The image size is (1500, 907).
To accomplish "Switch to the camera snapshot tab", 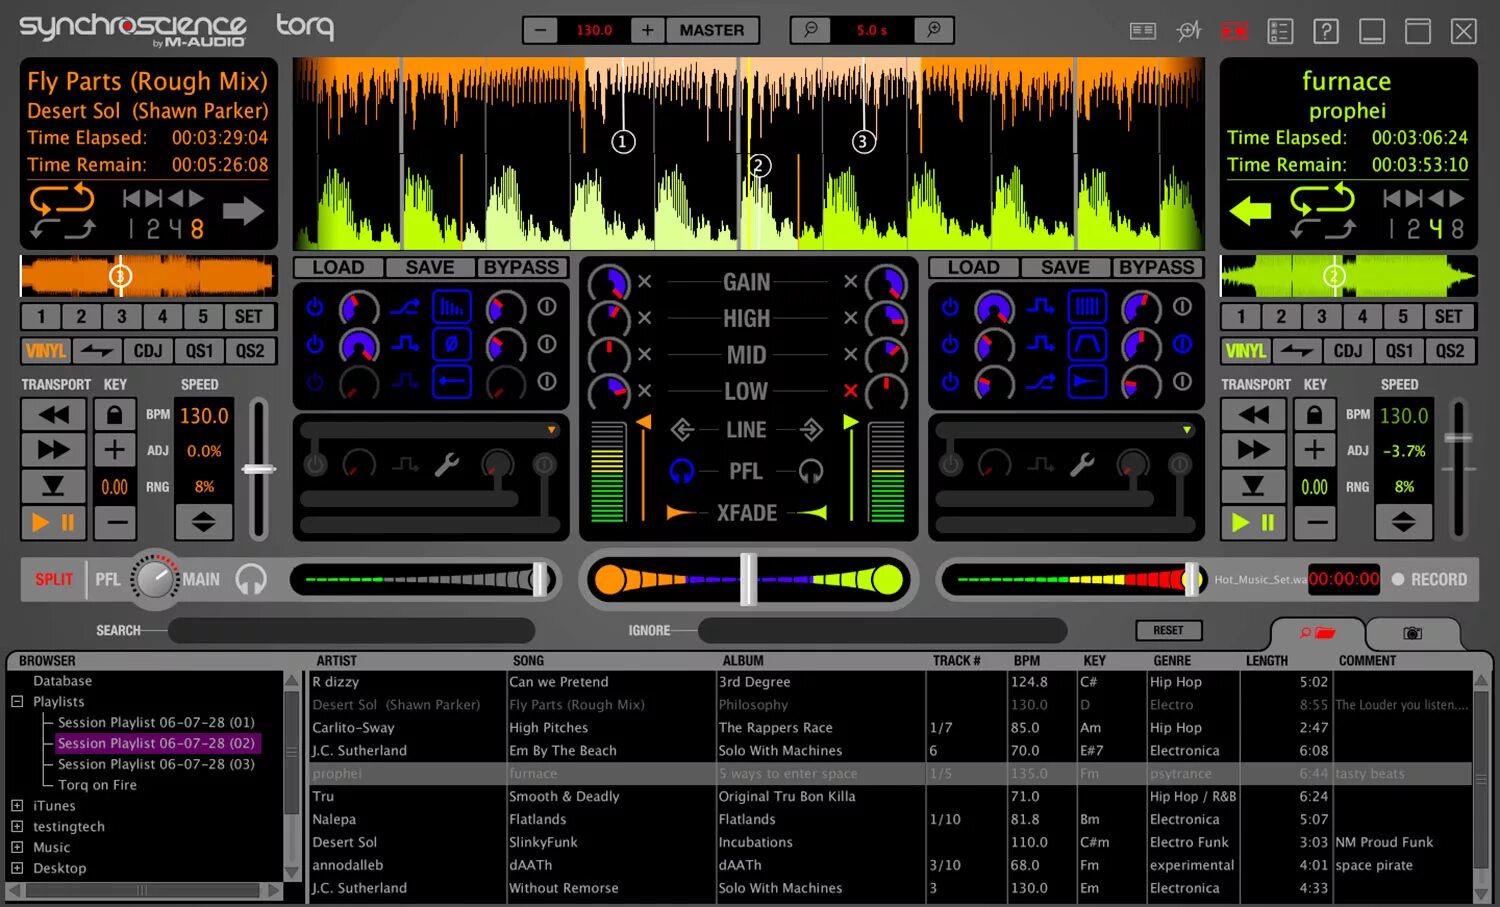I will point(1412,633).
